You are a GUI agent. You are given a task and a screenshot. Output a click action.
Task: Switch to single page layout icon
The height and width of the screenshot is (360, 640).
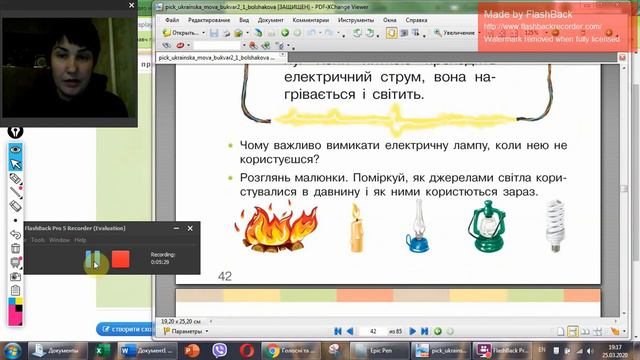click(x=561, y=332)
